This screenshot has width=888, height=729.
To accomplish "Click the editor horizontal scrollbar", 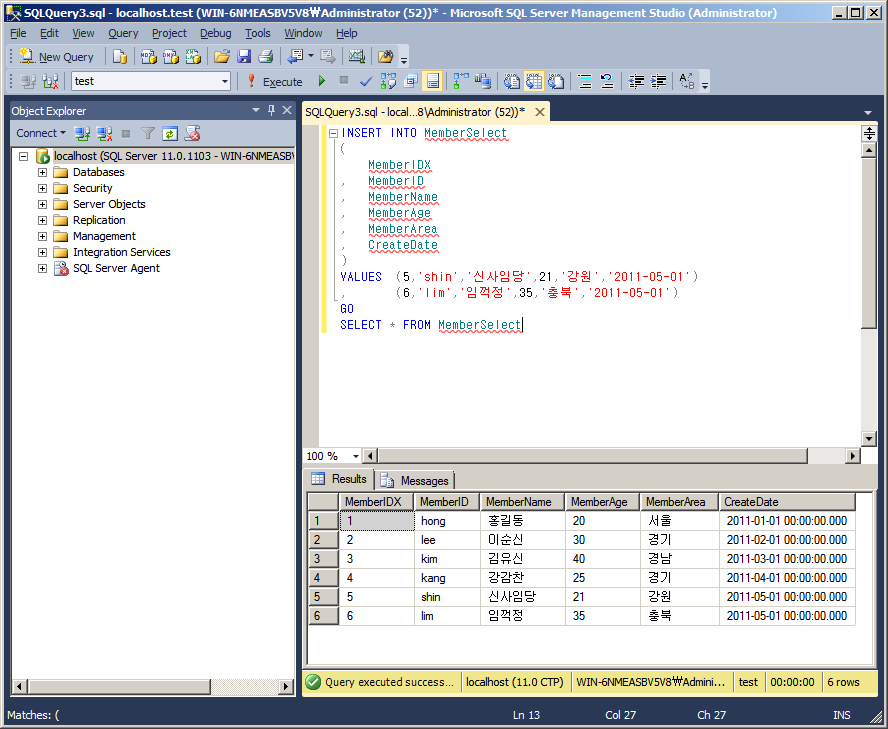I will [x=592, y=456].
